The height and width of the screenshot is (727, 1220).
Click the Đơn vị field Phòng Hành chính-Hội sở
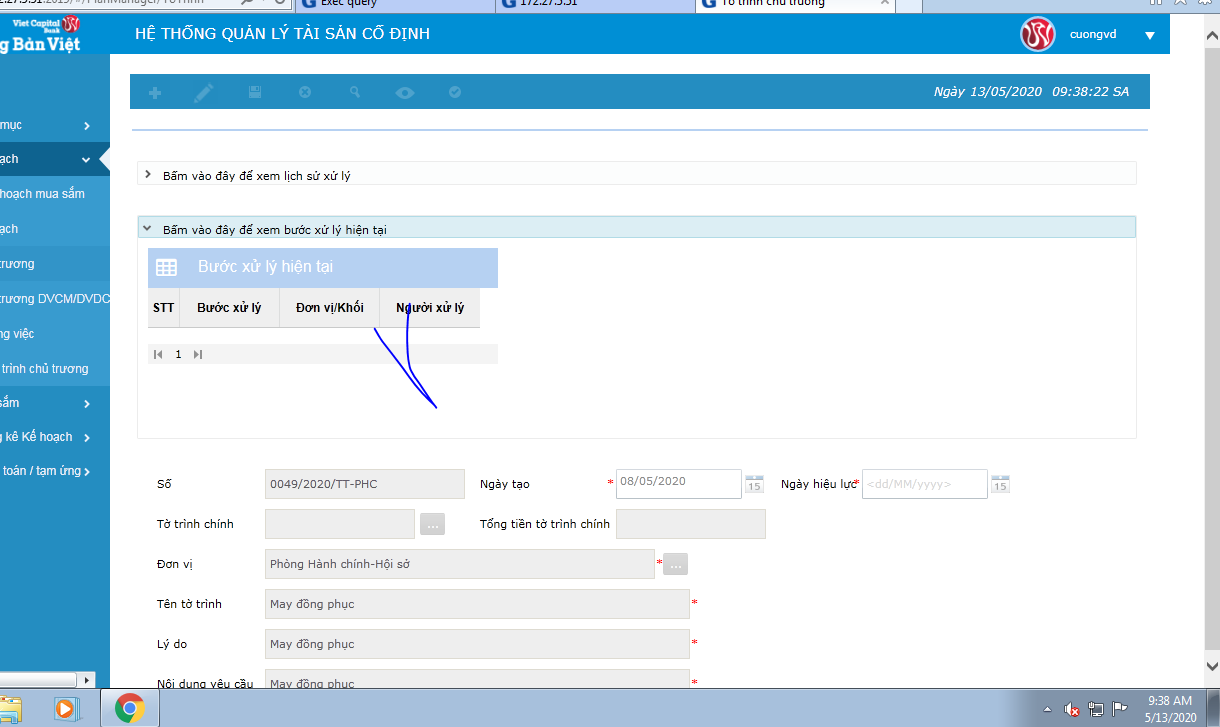tap(460, 564)
